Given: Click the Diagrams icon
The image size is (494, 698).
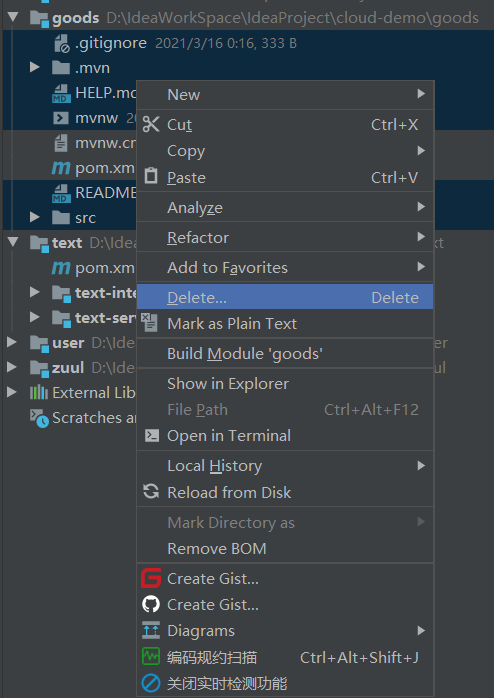Looking at the screenshot, I should point(151,630).
